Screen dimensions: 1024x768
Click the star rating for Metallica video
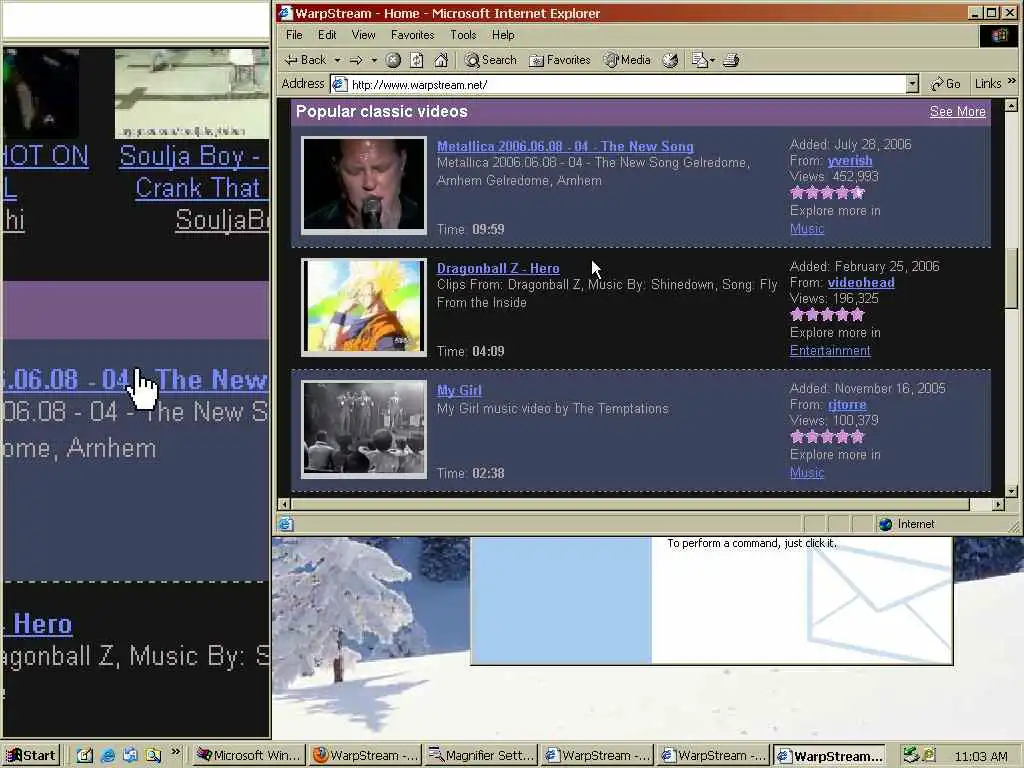pos(827,193)
